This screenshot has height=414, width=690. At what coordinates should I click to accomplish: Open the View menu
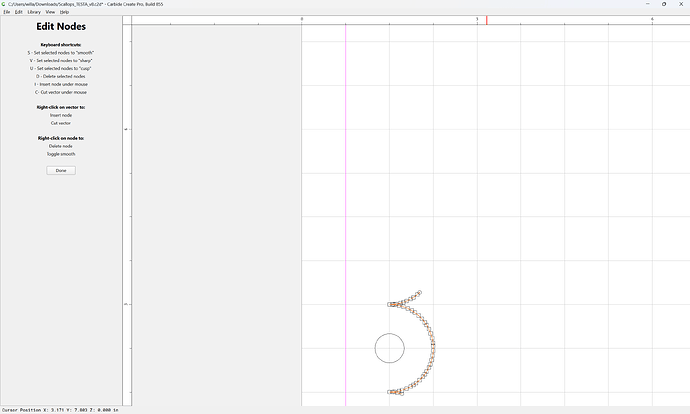(x=50, y=12)
